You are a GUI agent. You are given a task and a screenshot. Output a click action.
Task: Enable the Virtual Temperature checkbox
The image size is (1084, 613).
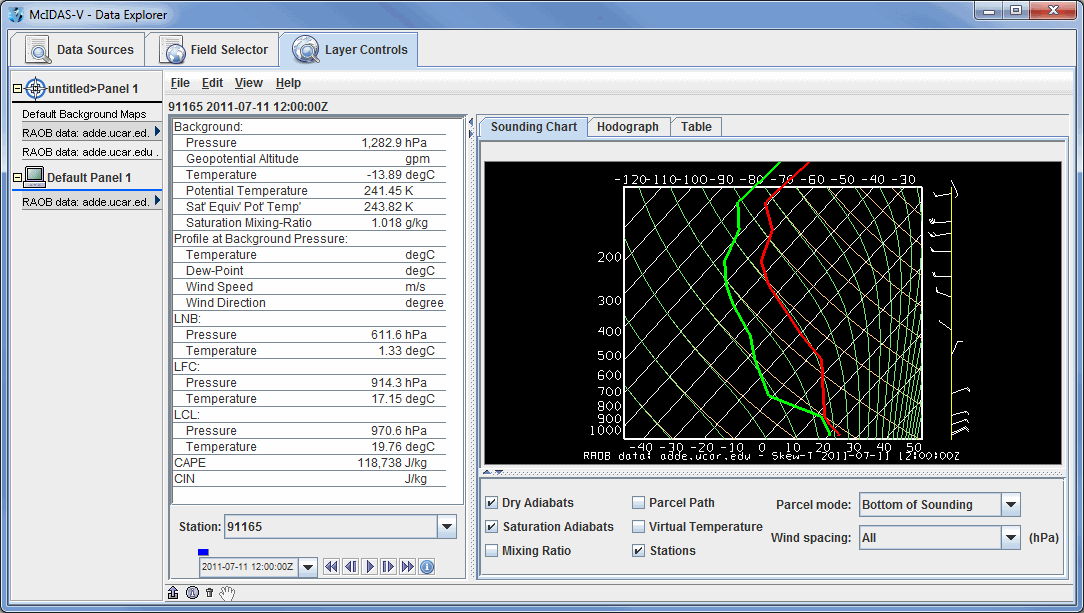pos(638,527)
